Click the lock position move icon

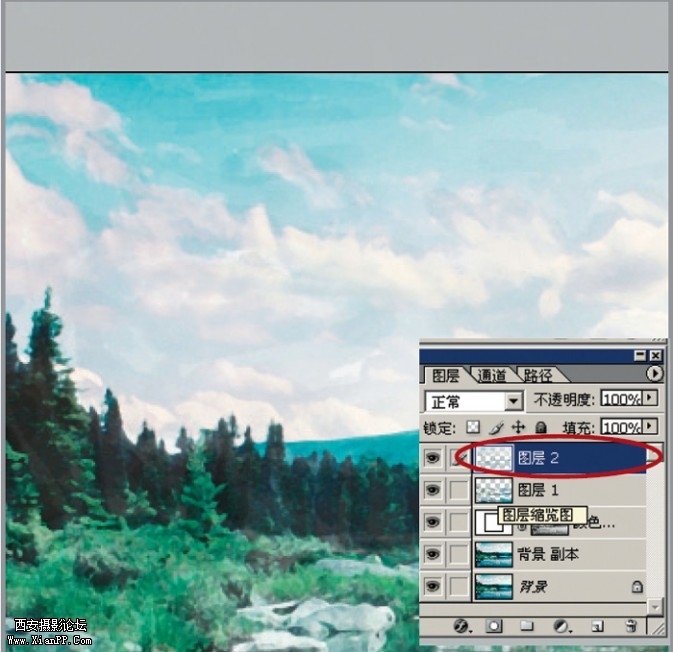518,427
